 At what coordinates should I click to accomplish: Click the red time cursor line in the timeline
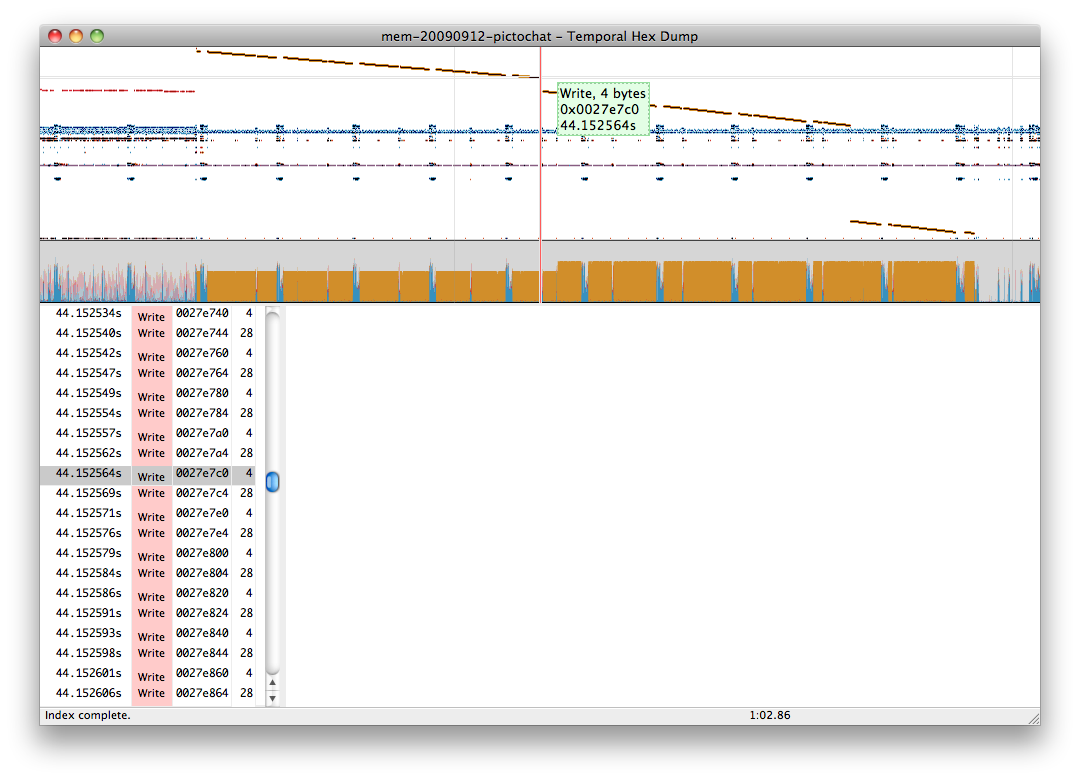pyautogui.click(x=541, y=175)
